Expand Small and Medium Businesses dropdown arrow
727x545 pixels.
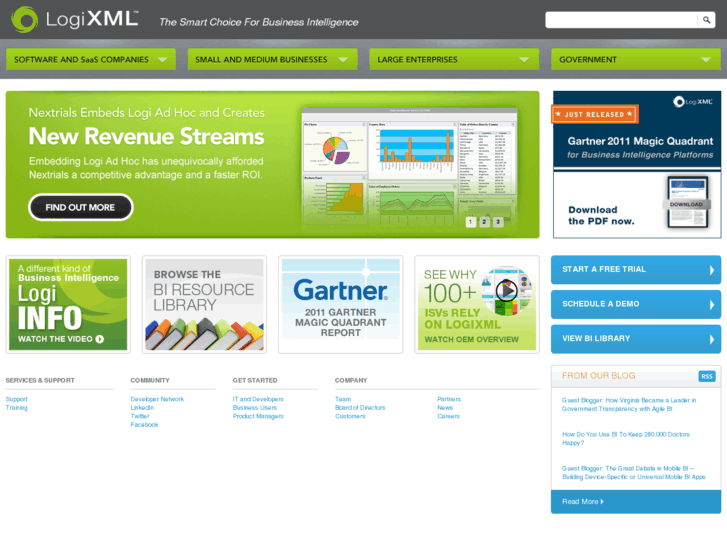tap(343, 59)
